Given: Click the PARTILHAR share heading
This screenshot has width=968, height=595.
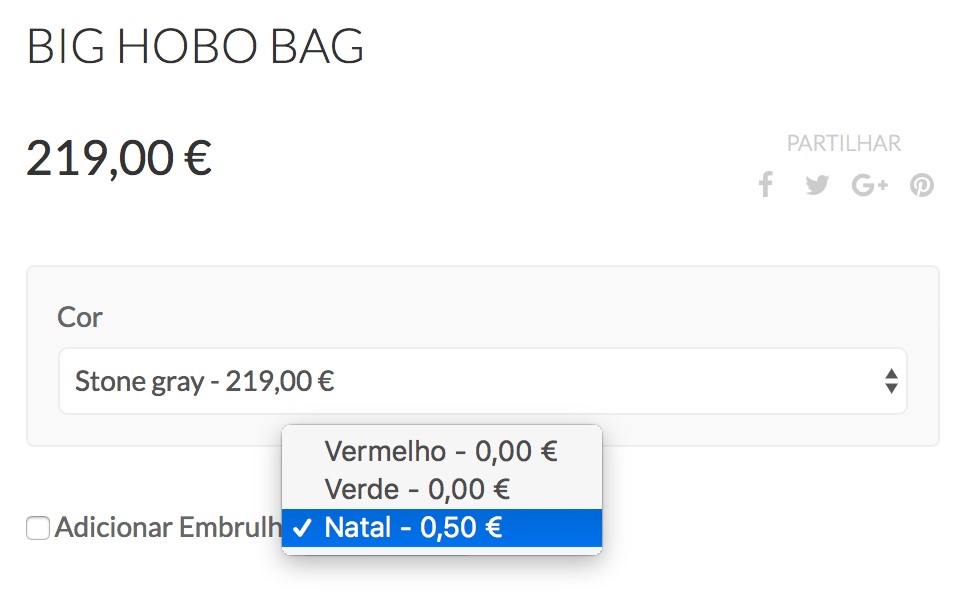Looking at the screenshot, I should tap(843, 144).
